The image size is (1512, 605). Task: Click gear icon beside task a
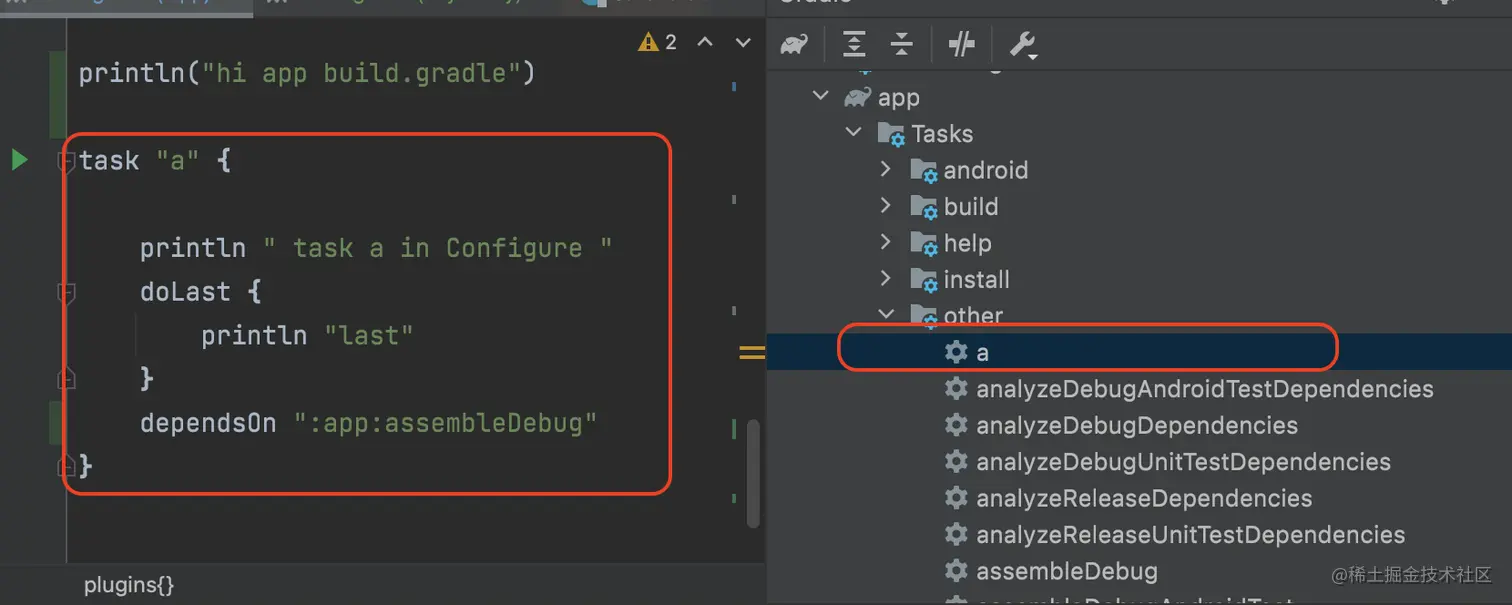[956, 352]
